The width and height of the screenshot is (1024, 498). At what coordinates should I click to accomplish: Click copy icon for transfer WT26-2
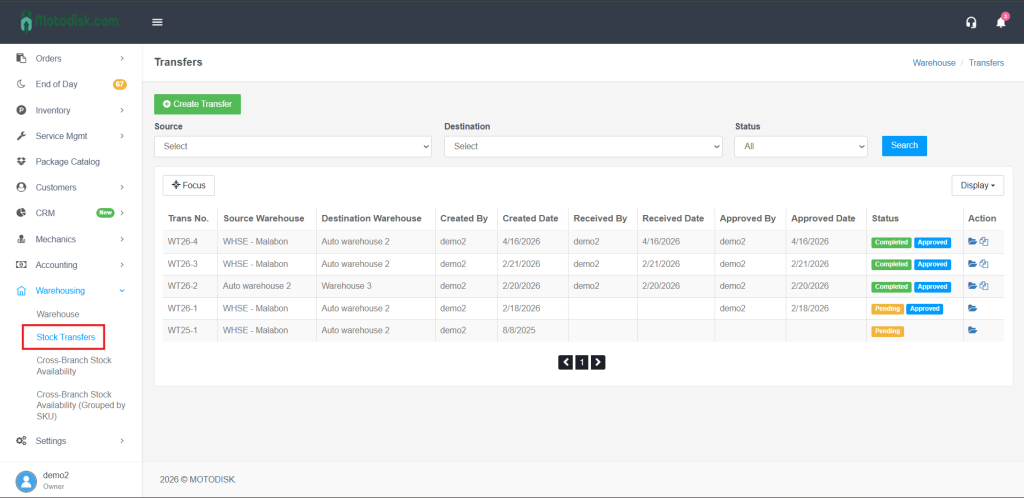pyautogui.click(x=984, y=286)
